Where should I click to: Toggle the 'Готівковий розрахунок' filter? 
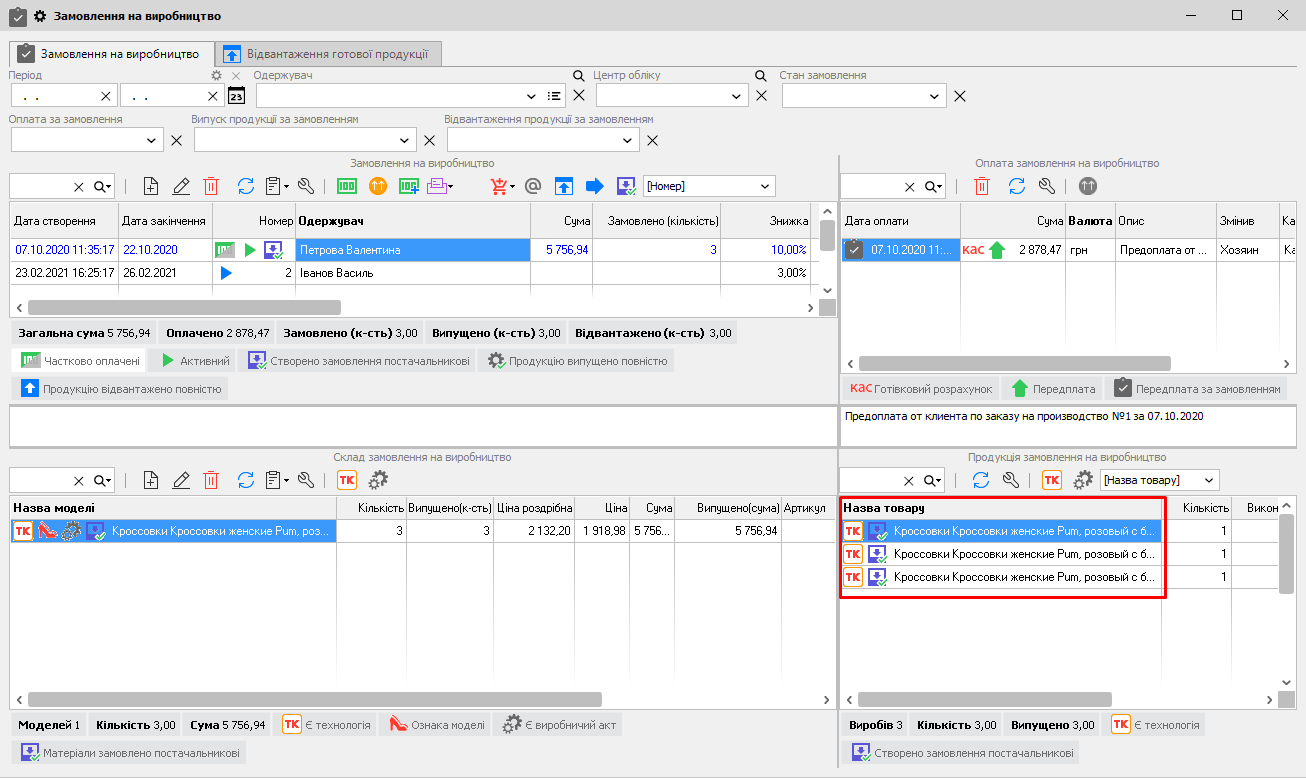point(920,388)
